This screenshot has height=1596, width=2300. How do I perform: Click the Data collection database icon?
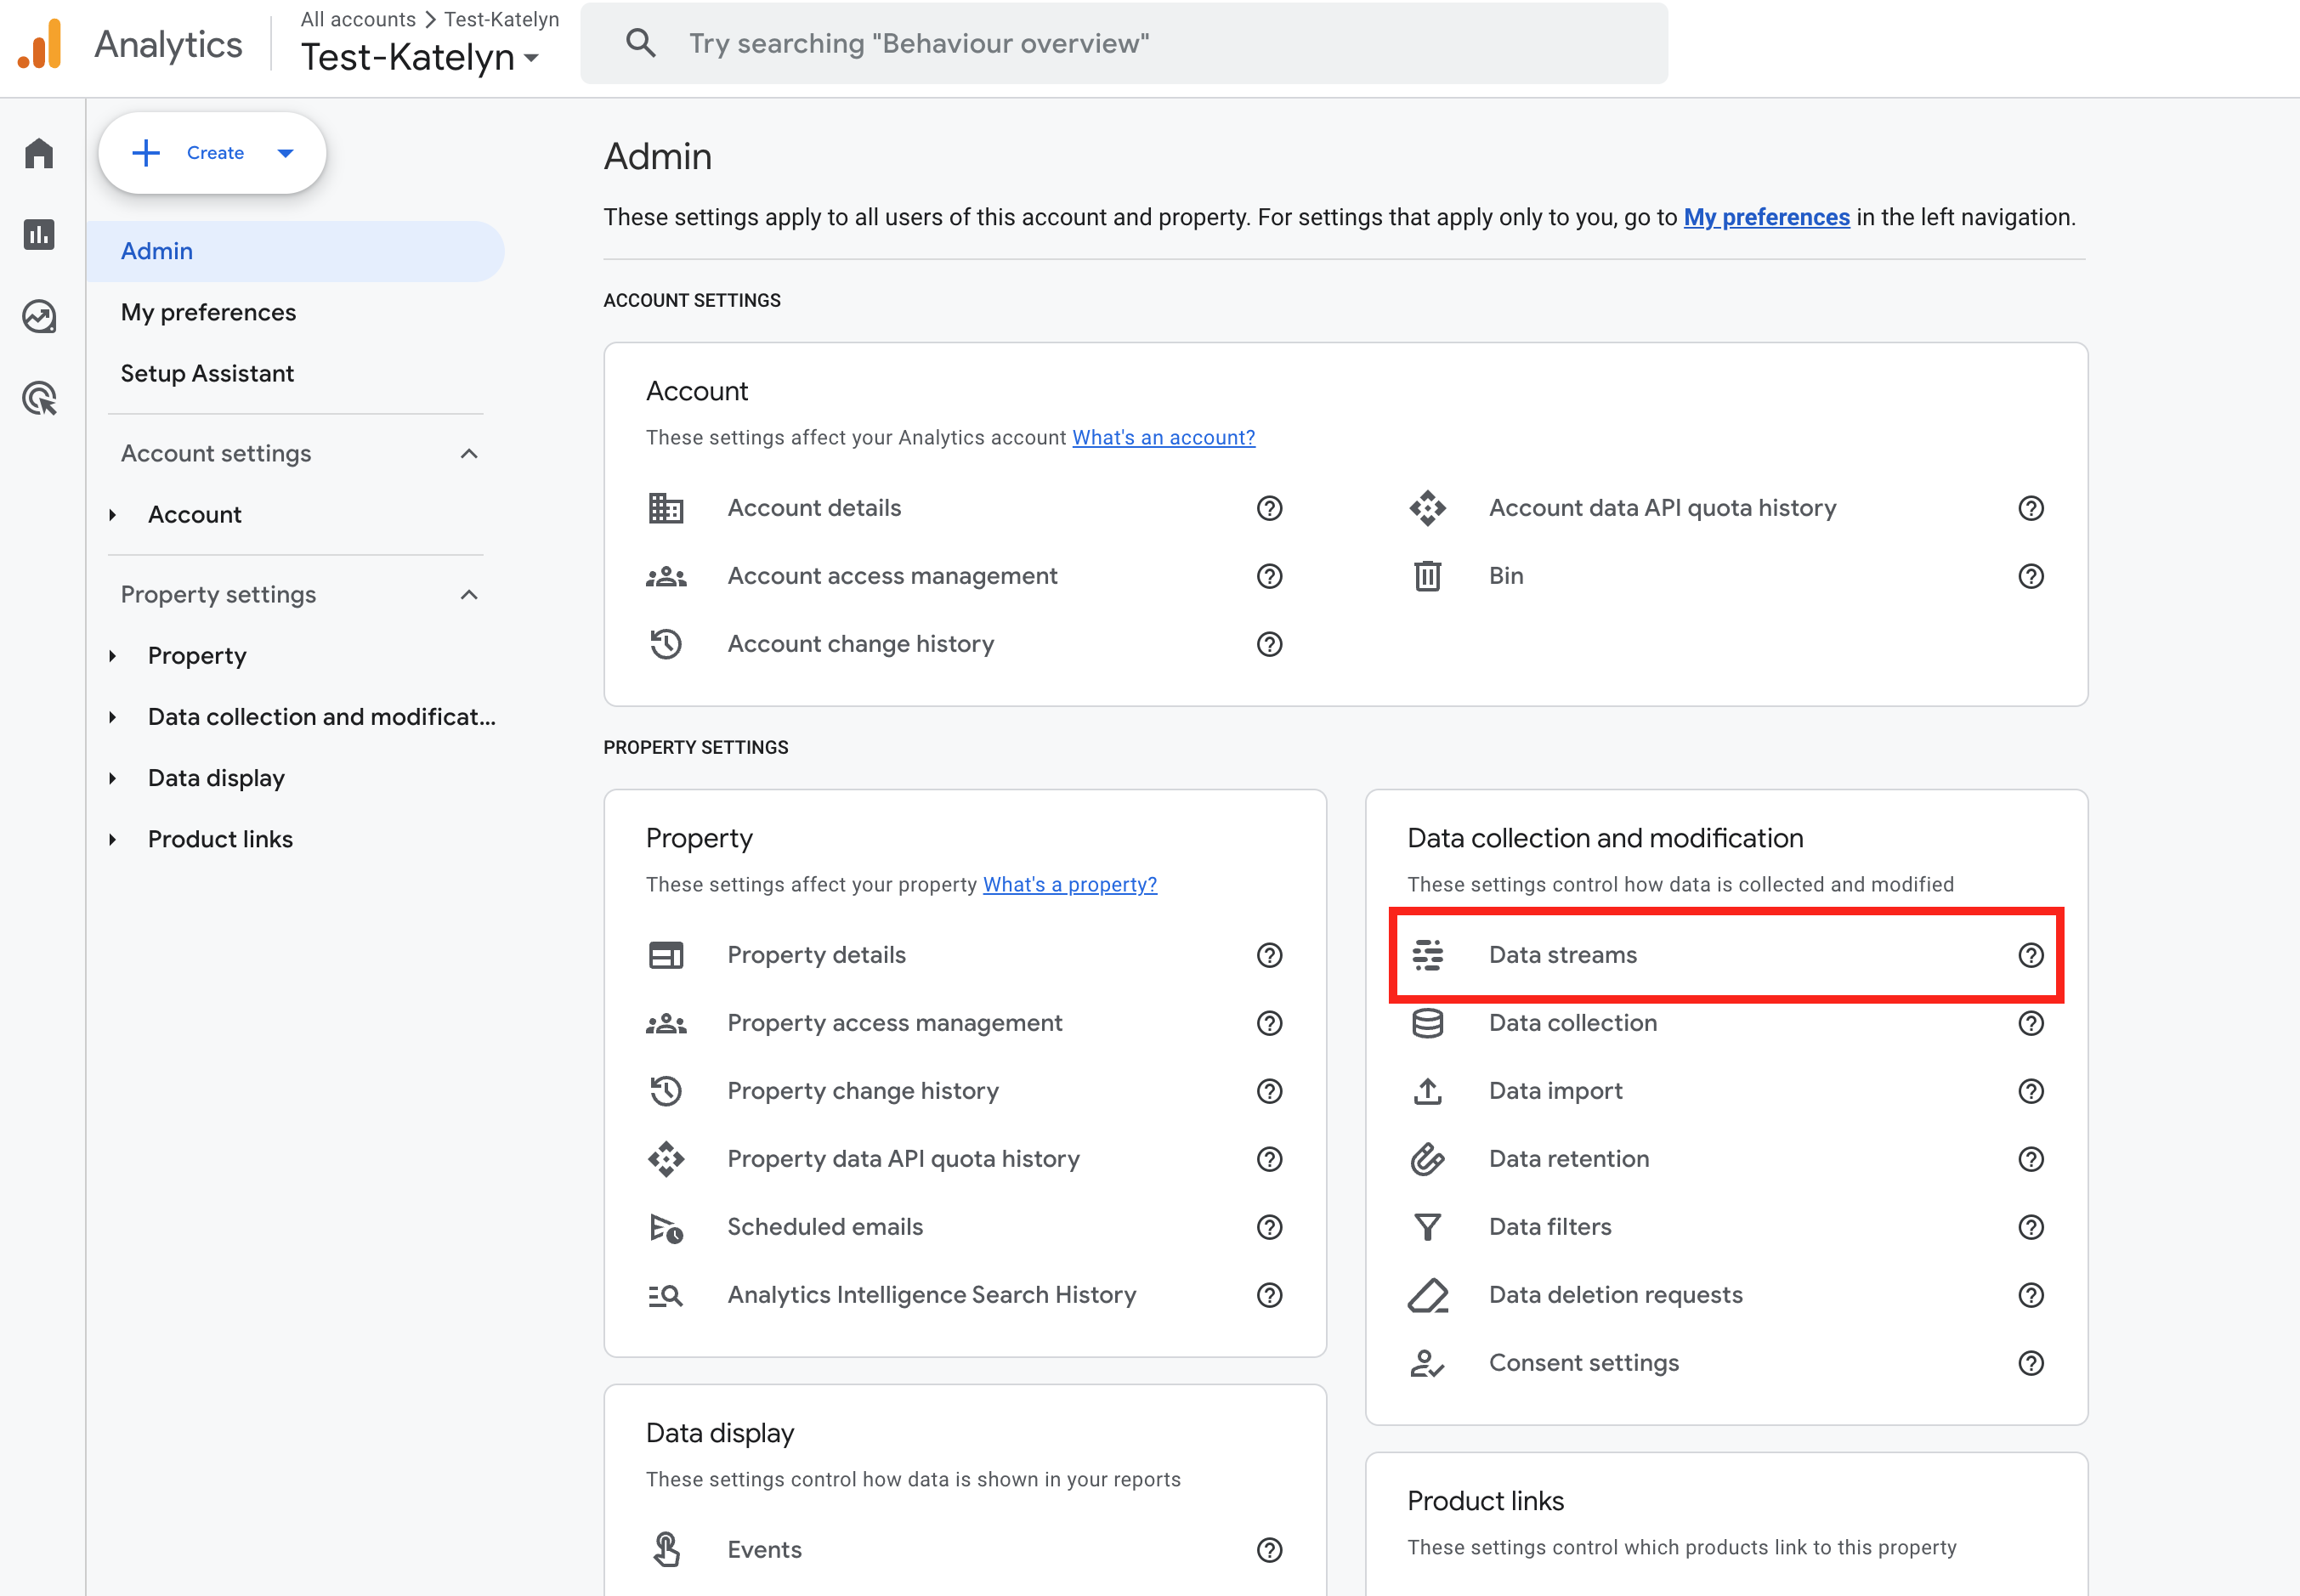point(1427,1023)
